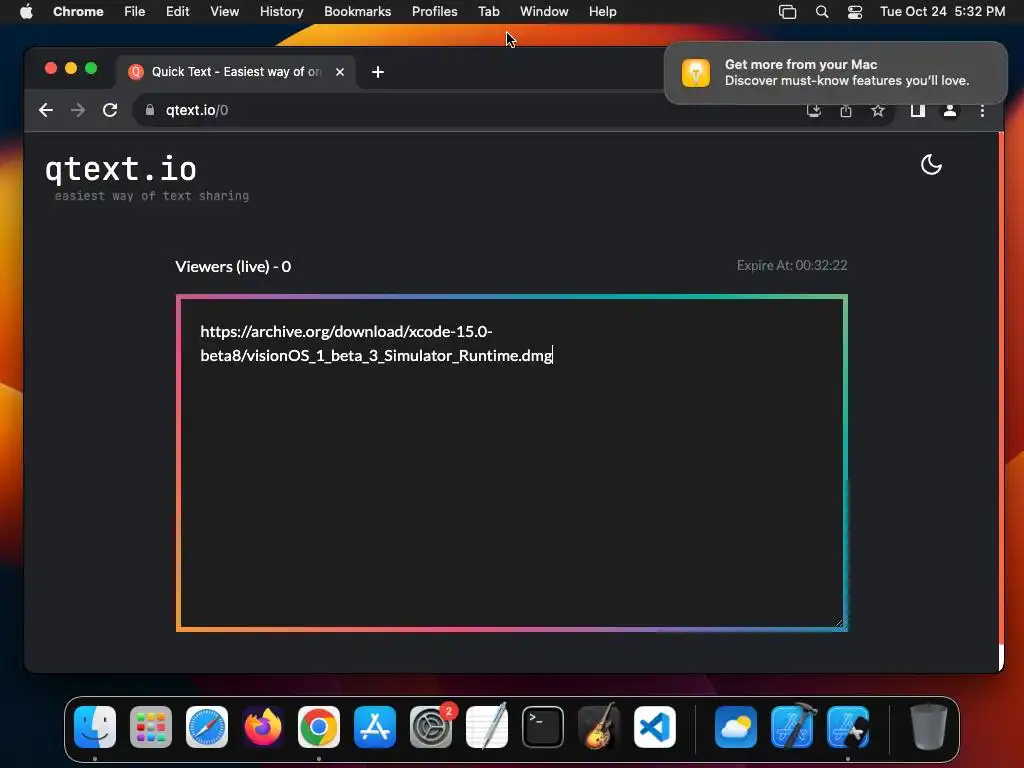Image resolution: width=1024 pixels, height=768 pixels.
Task: Open Weather app from the Dock
Action: click(736, 726)
